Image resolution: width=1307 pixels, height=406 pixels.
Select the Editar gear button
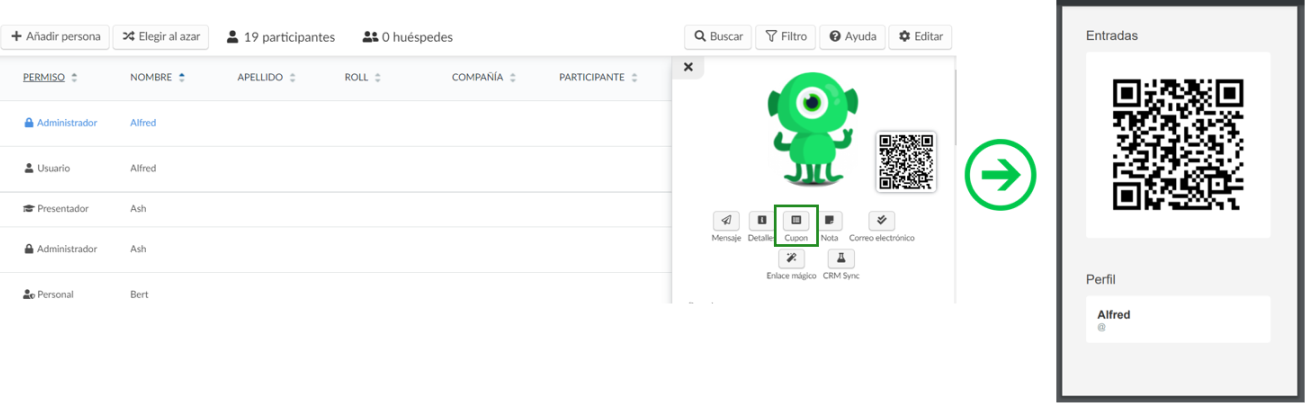(920, 37)
